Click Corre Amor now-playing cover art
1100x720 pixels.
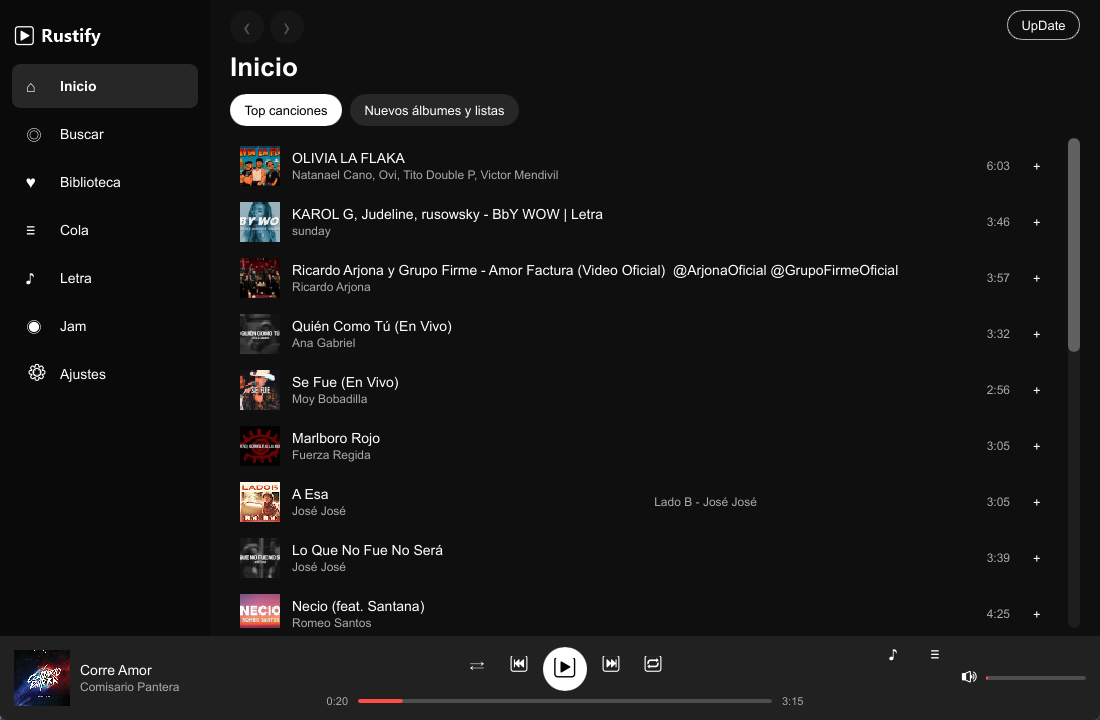point(42,678)
